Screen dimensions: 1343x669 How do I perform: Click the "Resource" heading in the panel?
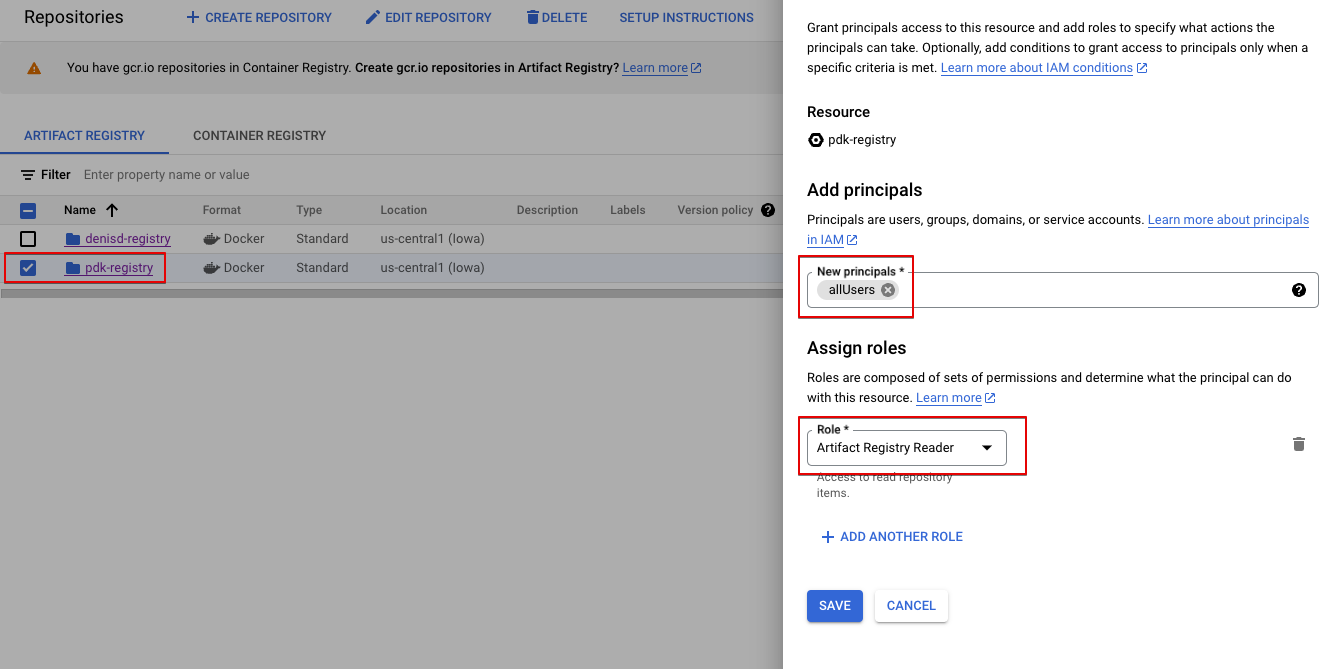[839, 112]
